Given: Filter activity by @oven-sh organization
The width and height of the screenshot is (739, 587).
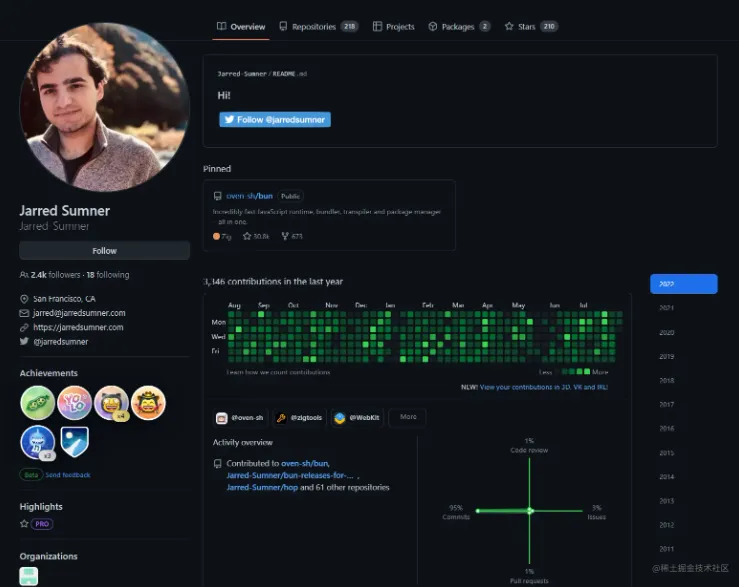Looking at the screenshot, I should tap(240, 418).
